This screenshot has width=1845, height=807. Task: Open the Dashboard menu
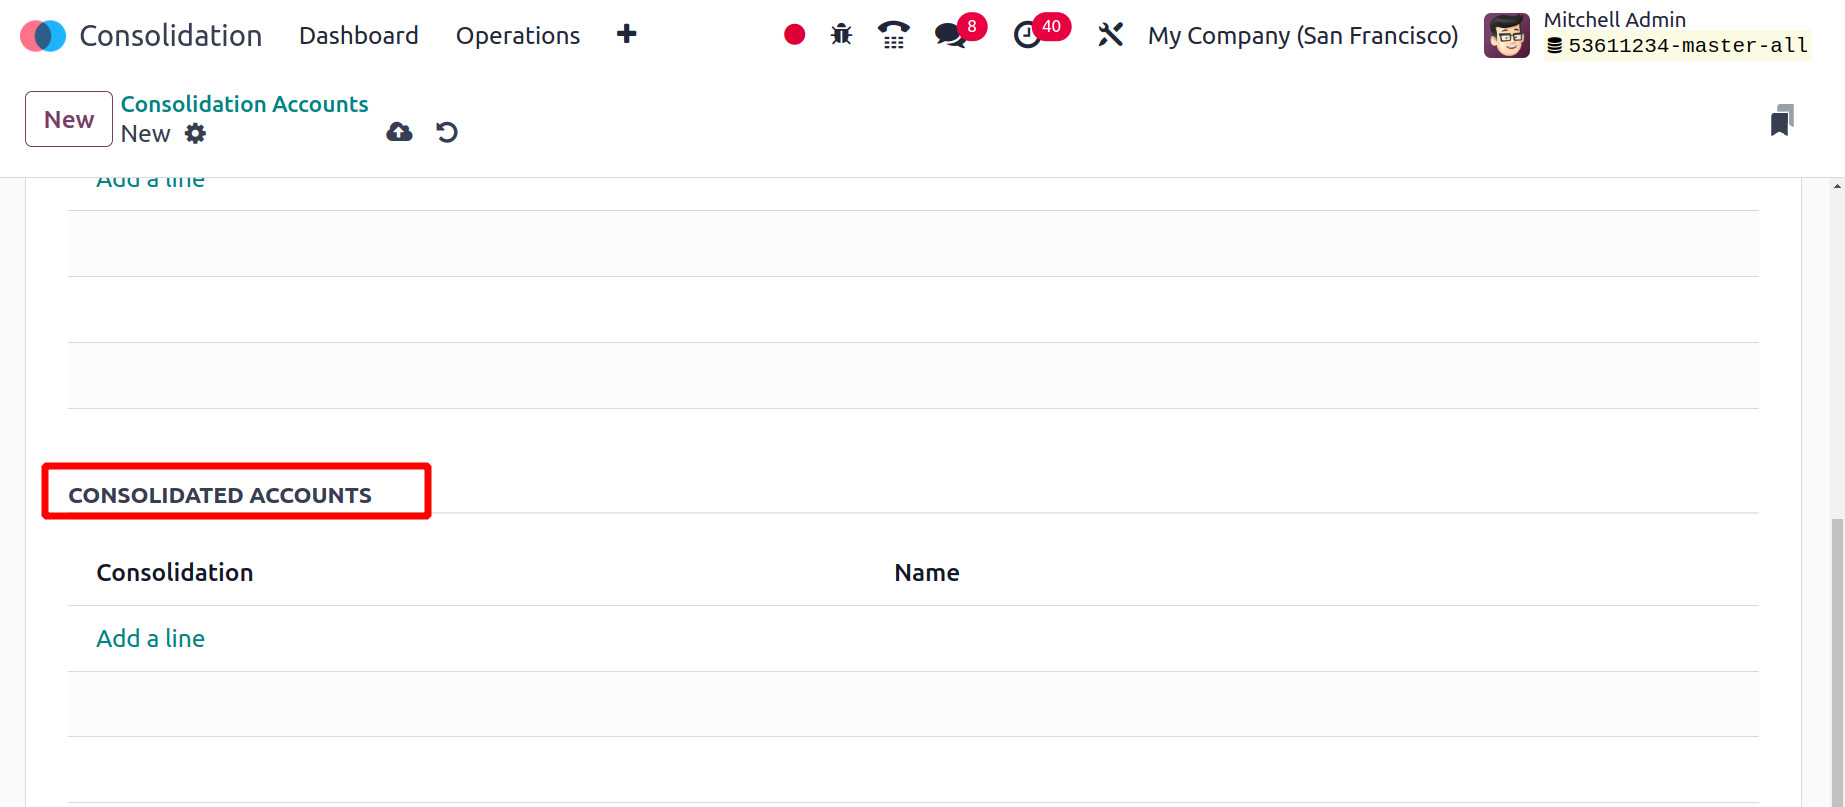358,36
